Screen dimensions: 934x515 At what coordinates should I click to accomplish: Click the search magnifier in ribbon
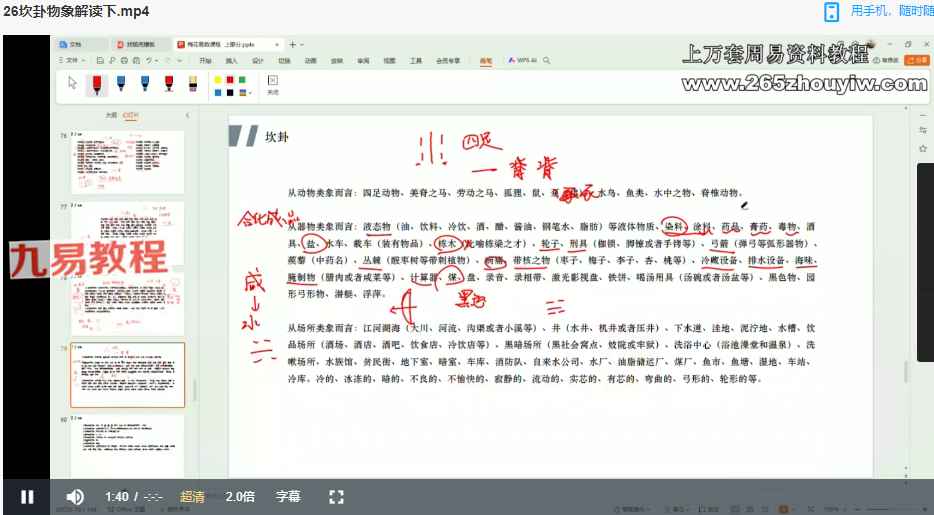tap(547, 60)
